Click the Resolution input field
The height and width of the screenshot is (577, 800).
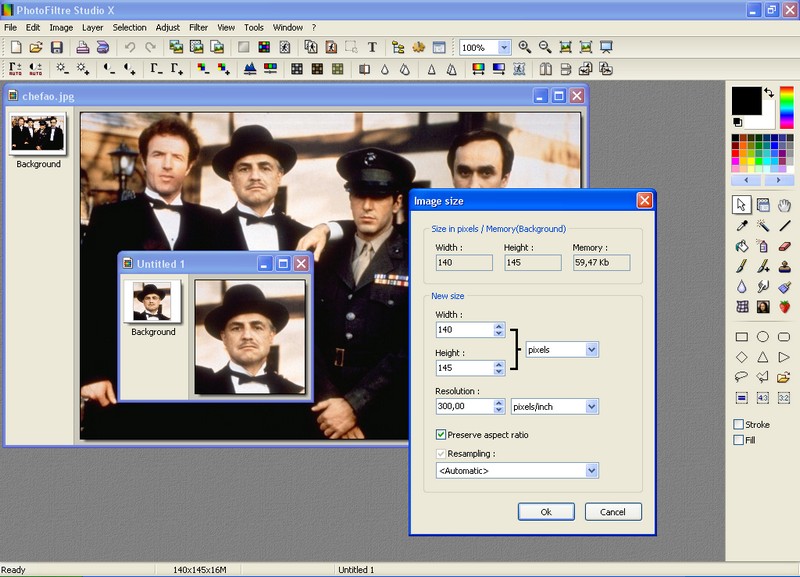[465, 406]
